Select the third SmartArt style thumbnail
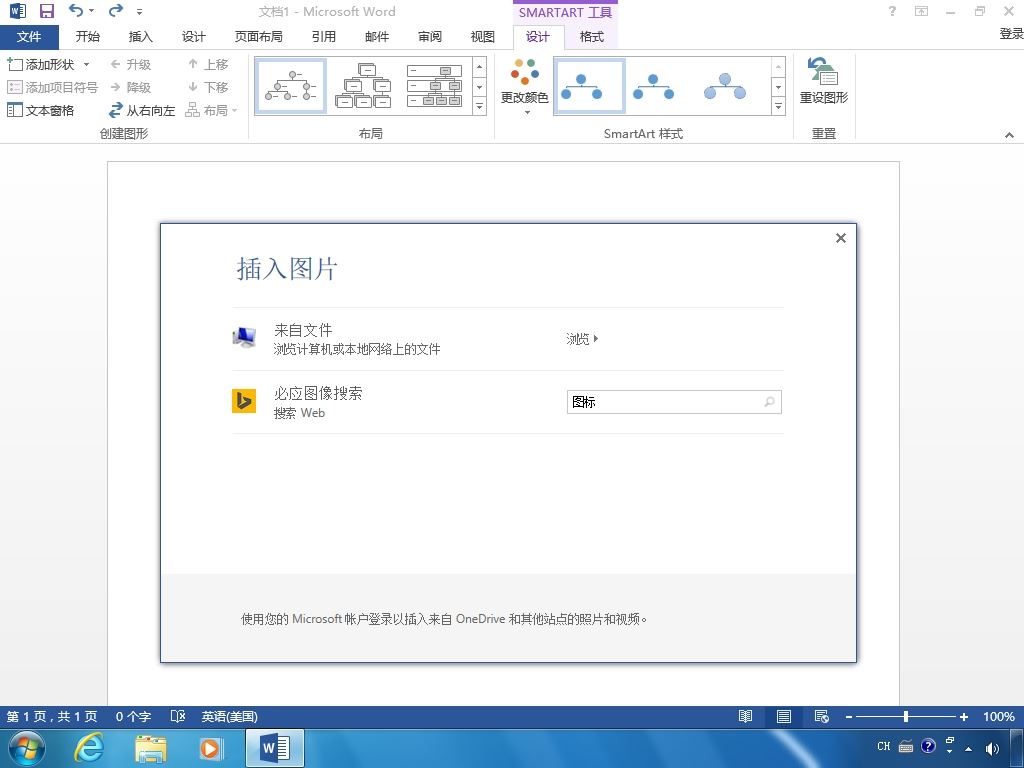 pos(725,86)
